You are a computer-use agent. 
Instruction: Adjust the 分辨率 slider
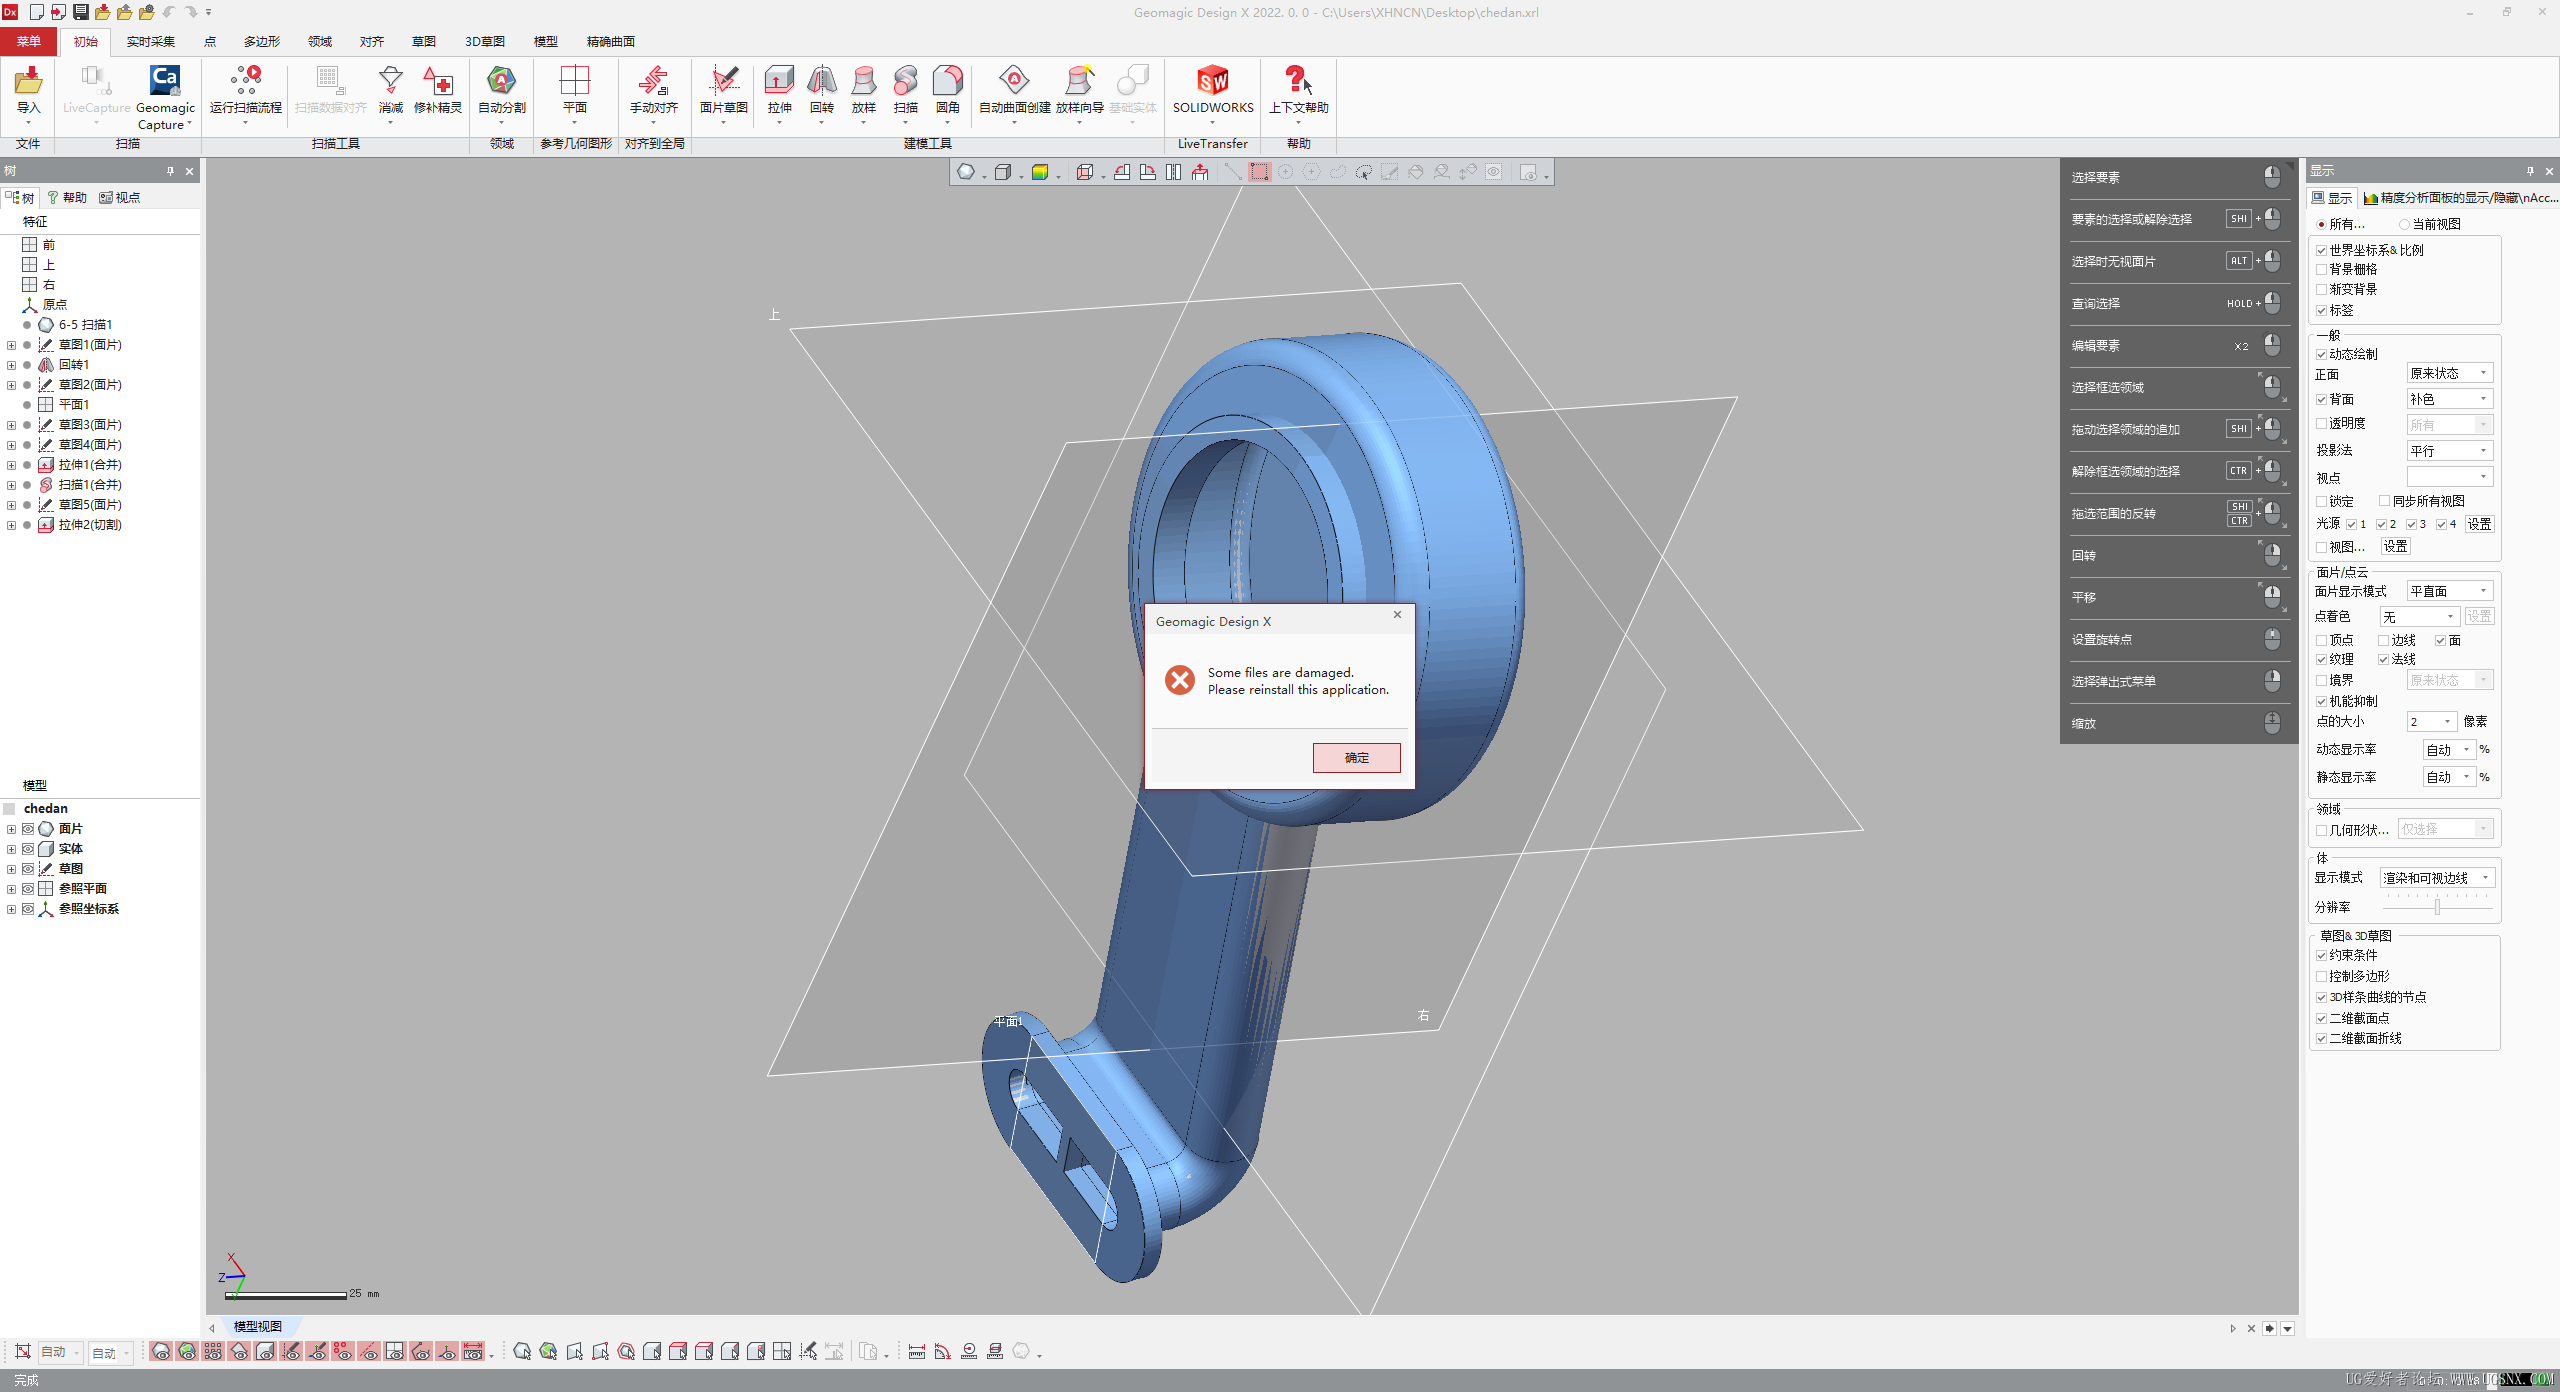pyautogui.click(x=2437, y=907)
